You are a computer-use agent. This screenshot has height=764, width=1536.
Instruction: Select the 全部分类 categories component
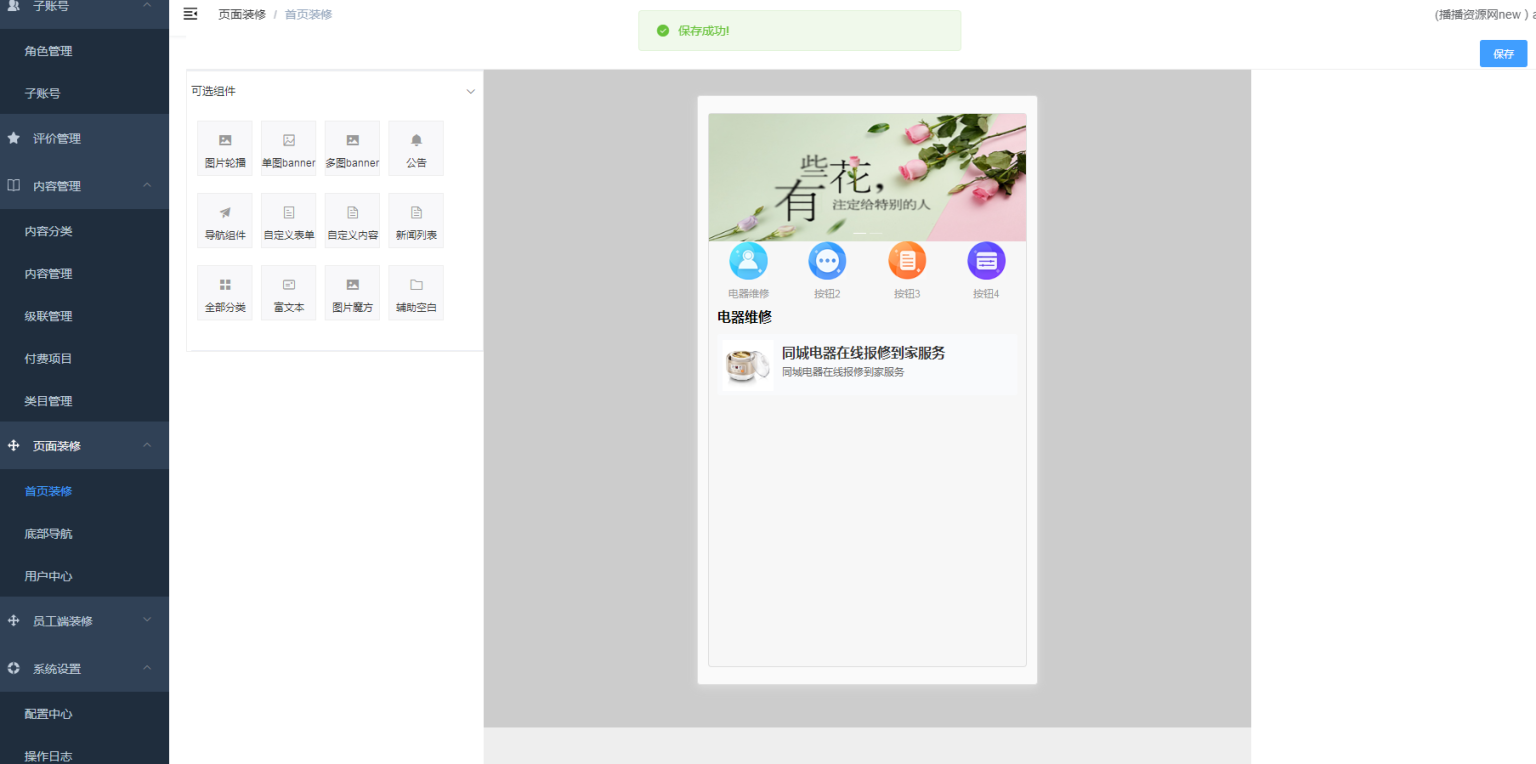coord(224,292)
